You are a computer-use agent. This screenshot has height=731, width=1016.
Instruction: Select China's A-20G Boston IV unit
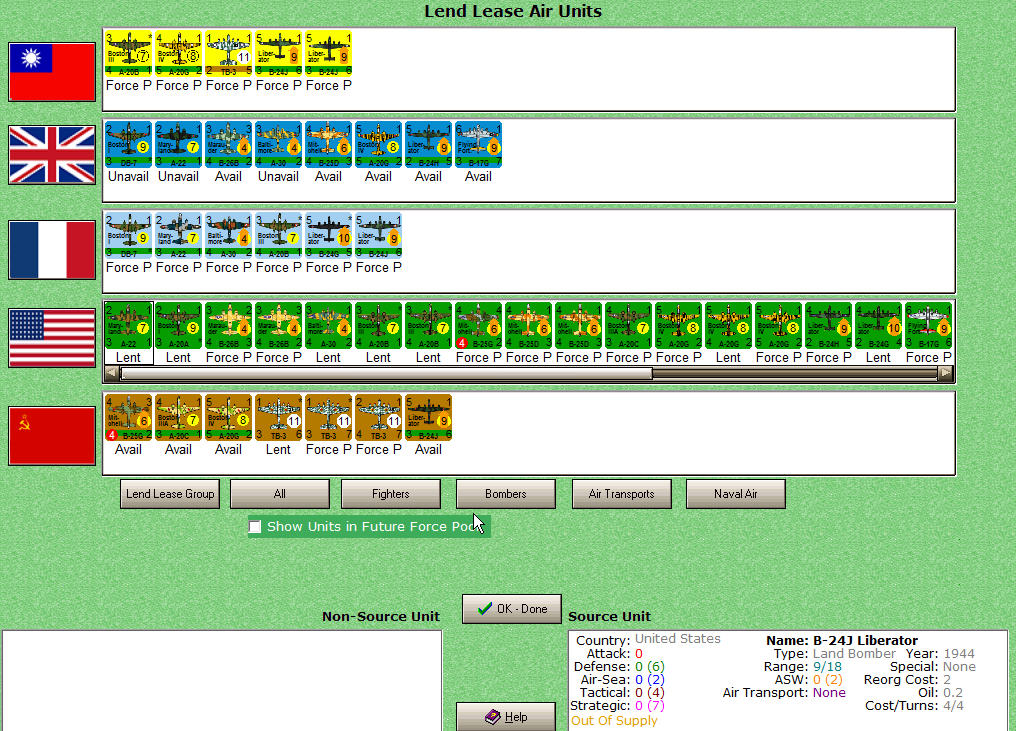[178, 54]
